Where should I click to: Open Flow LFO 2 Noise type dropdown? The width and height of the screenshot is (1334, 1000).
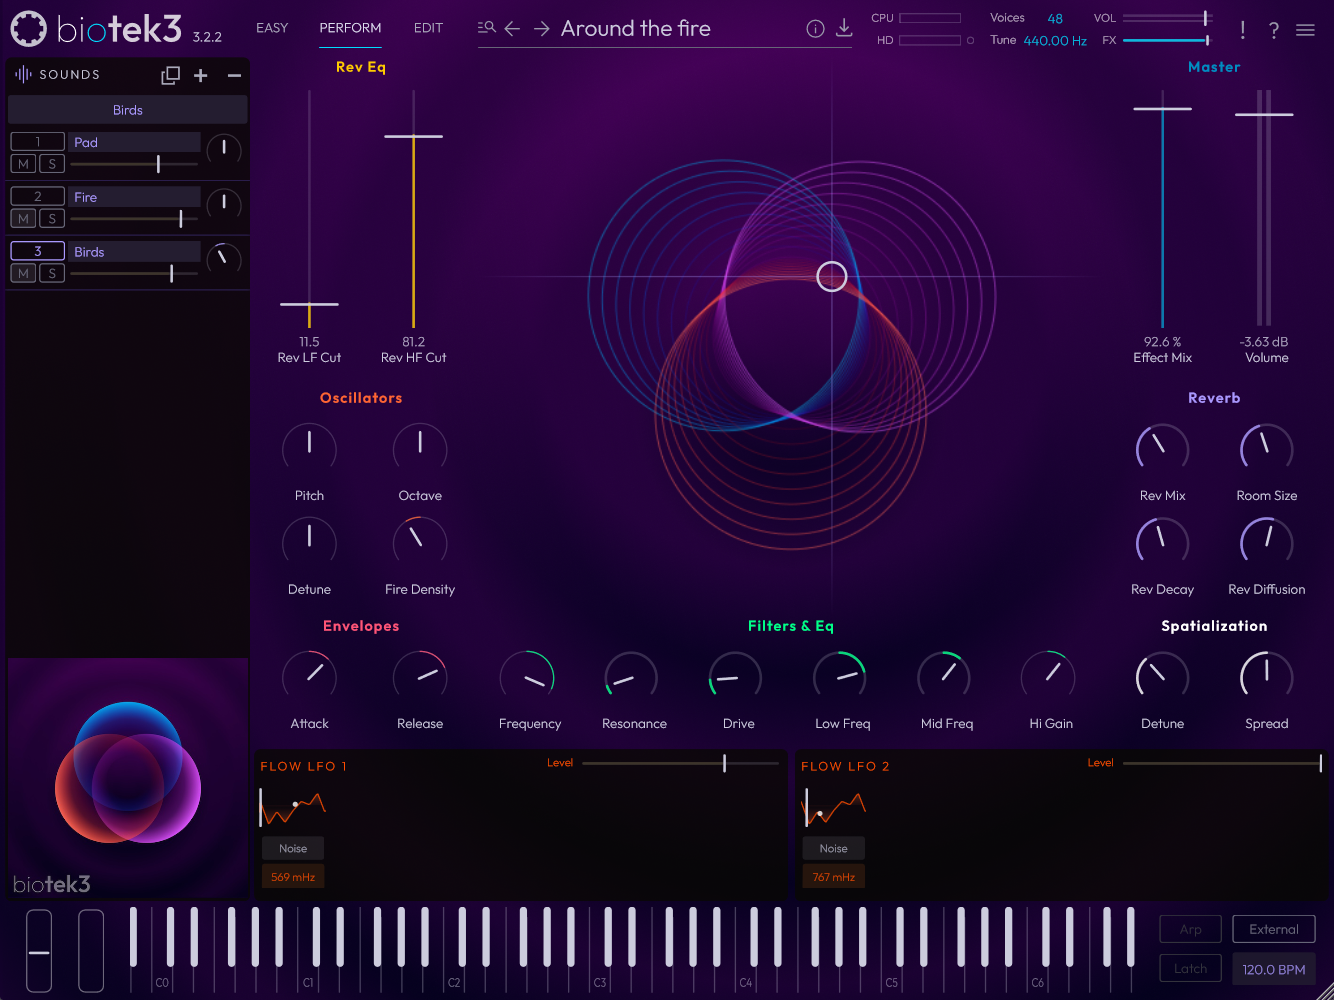tap(833, 848)
